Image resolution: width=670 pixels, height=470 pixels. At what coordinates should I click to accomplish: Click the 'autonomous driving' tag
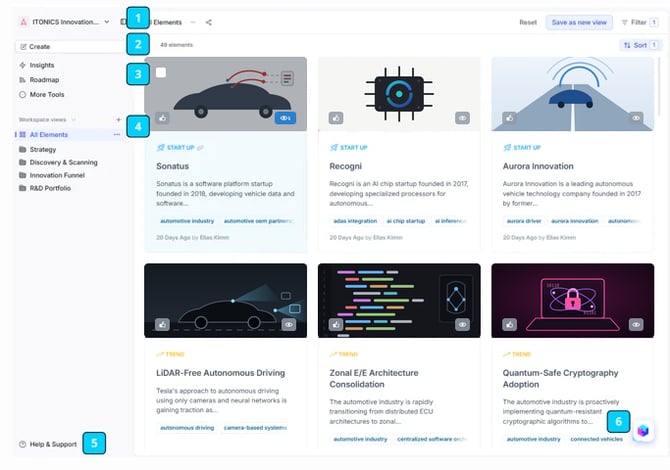tap(187, 428)
